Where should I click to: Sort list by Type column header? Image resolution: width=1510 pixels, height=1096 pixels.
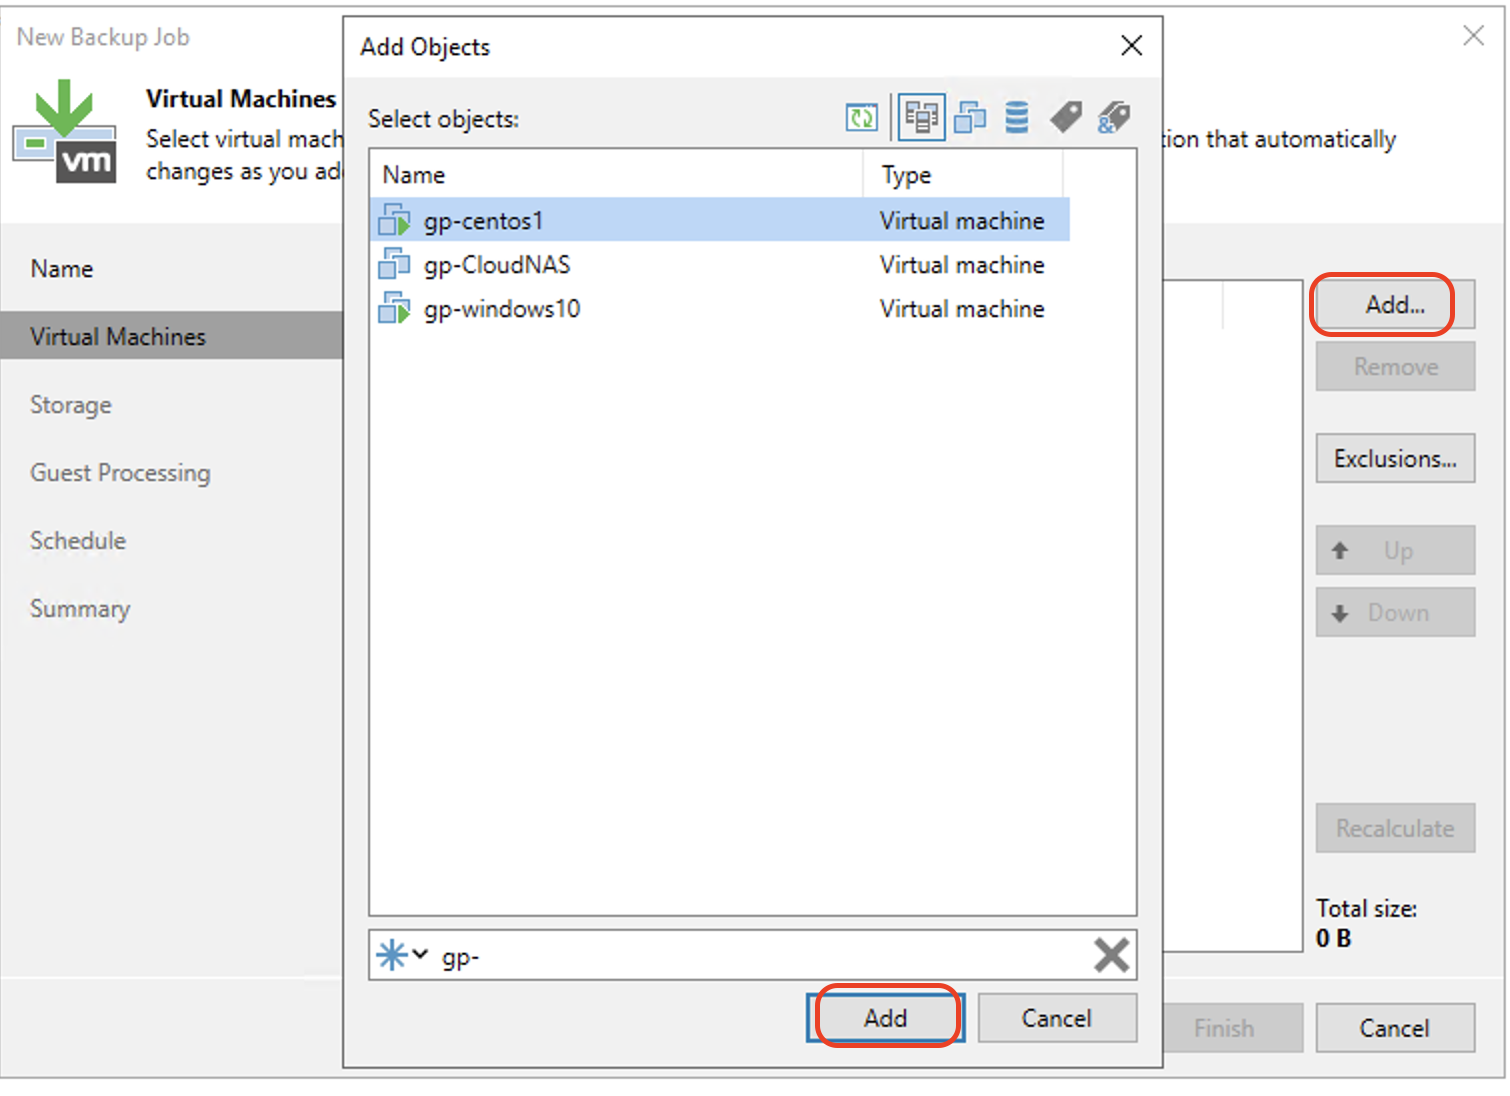(963, 174)
